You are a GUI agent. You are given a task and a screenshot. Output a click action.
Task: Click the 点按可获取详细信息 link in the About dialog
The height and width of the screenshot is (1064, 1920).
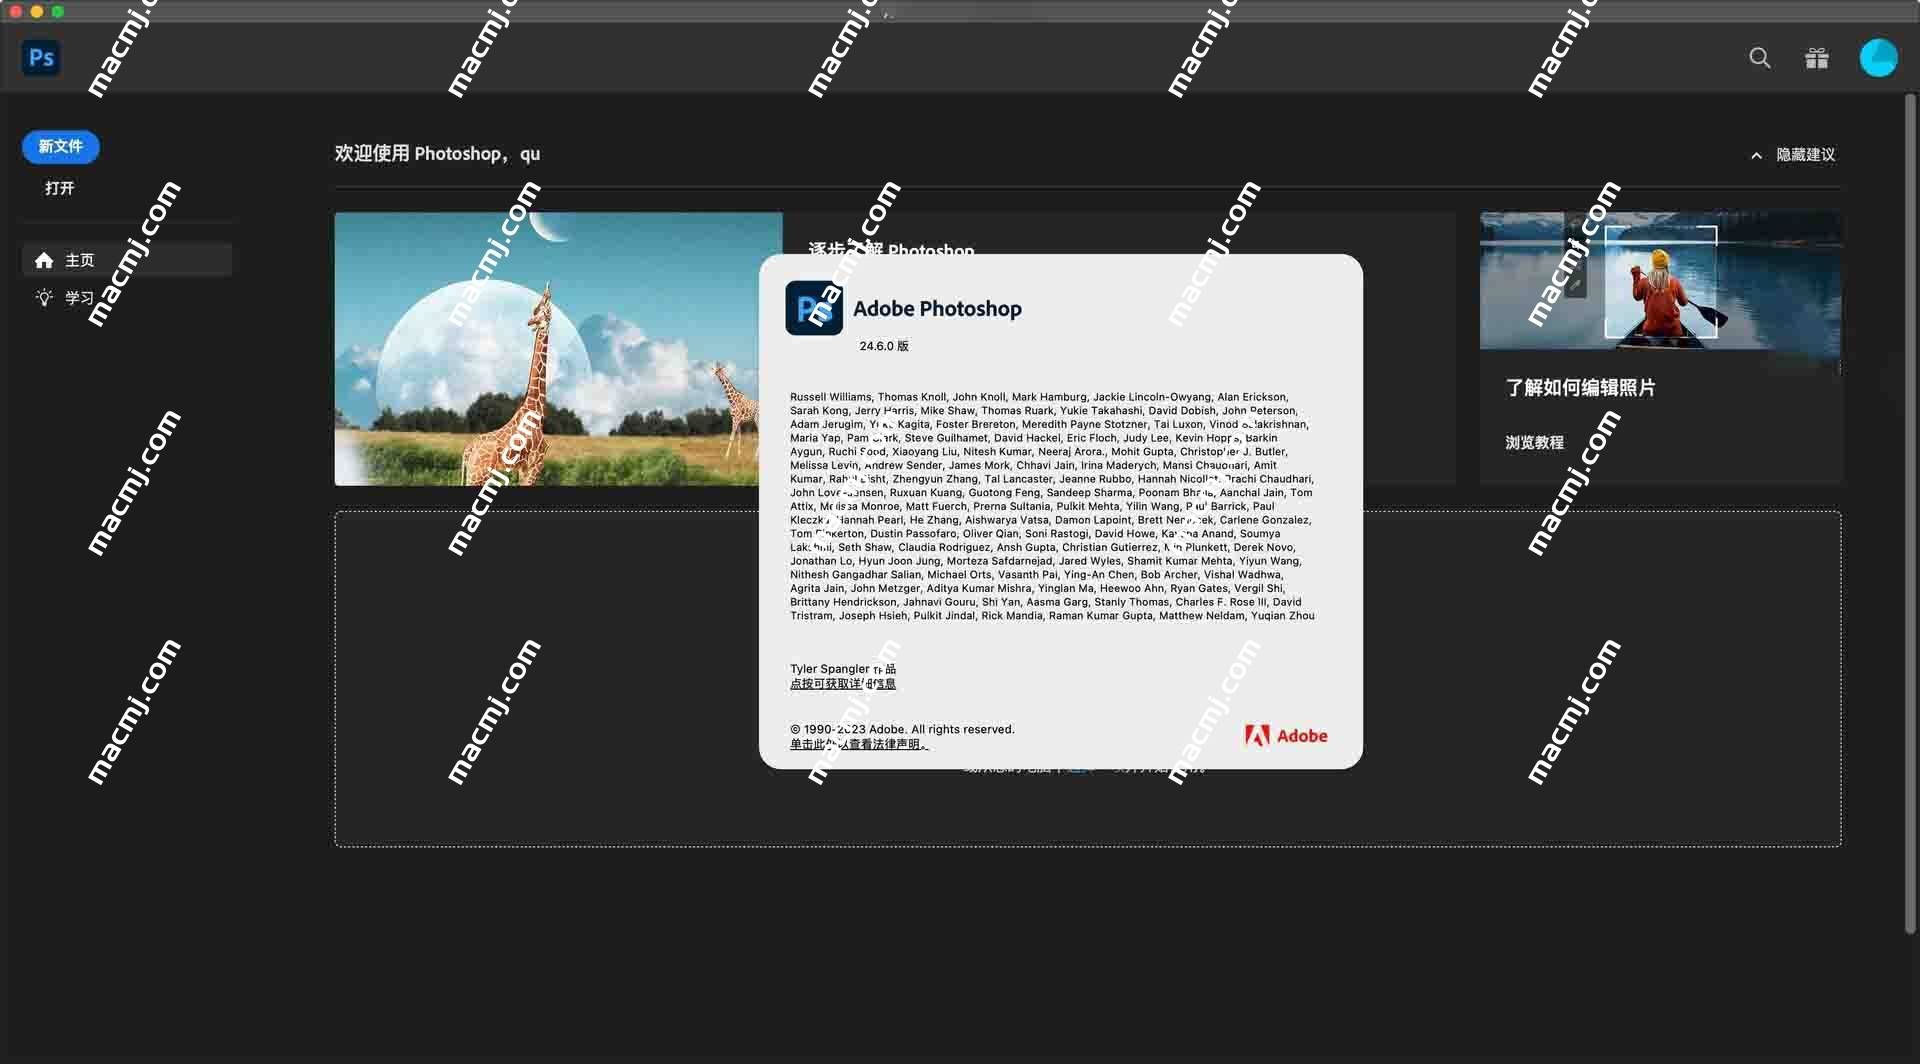tap(843, 684)
